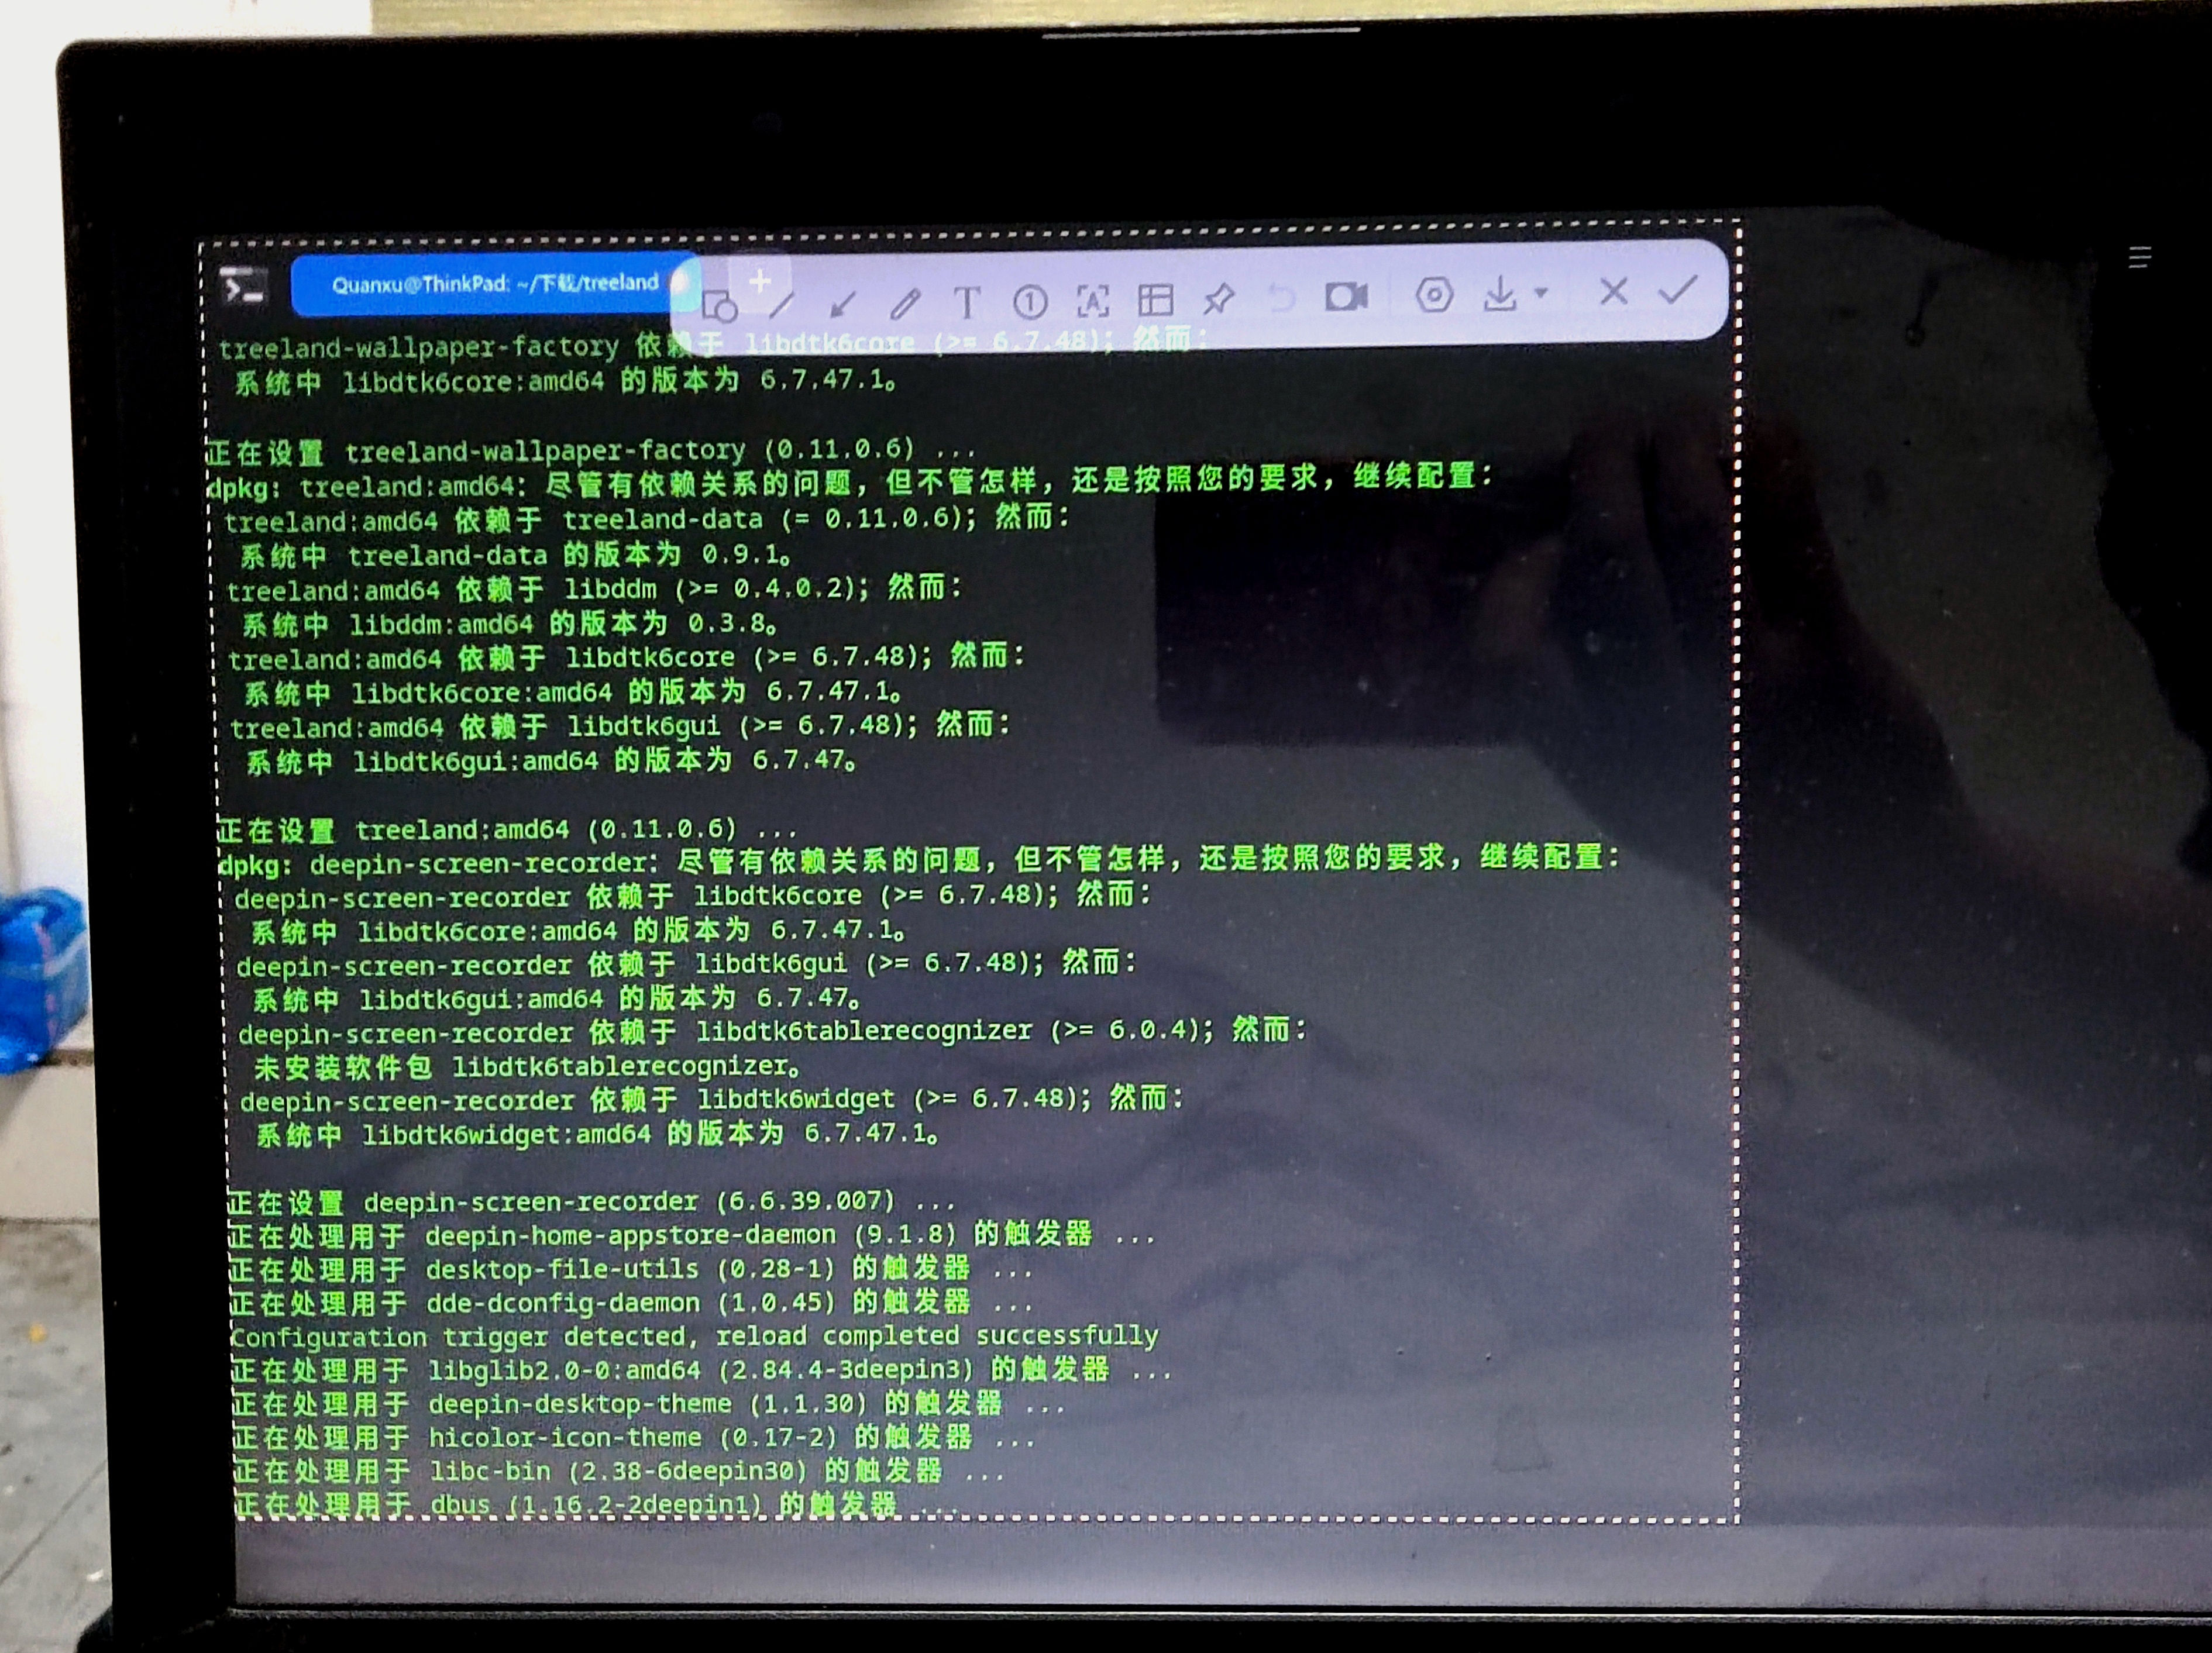Select the numbered marker tool
This screenshot has width=2212, height=1653.
(x=1030, y=301)
